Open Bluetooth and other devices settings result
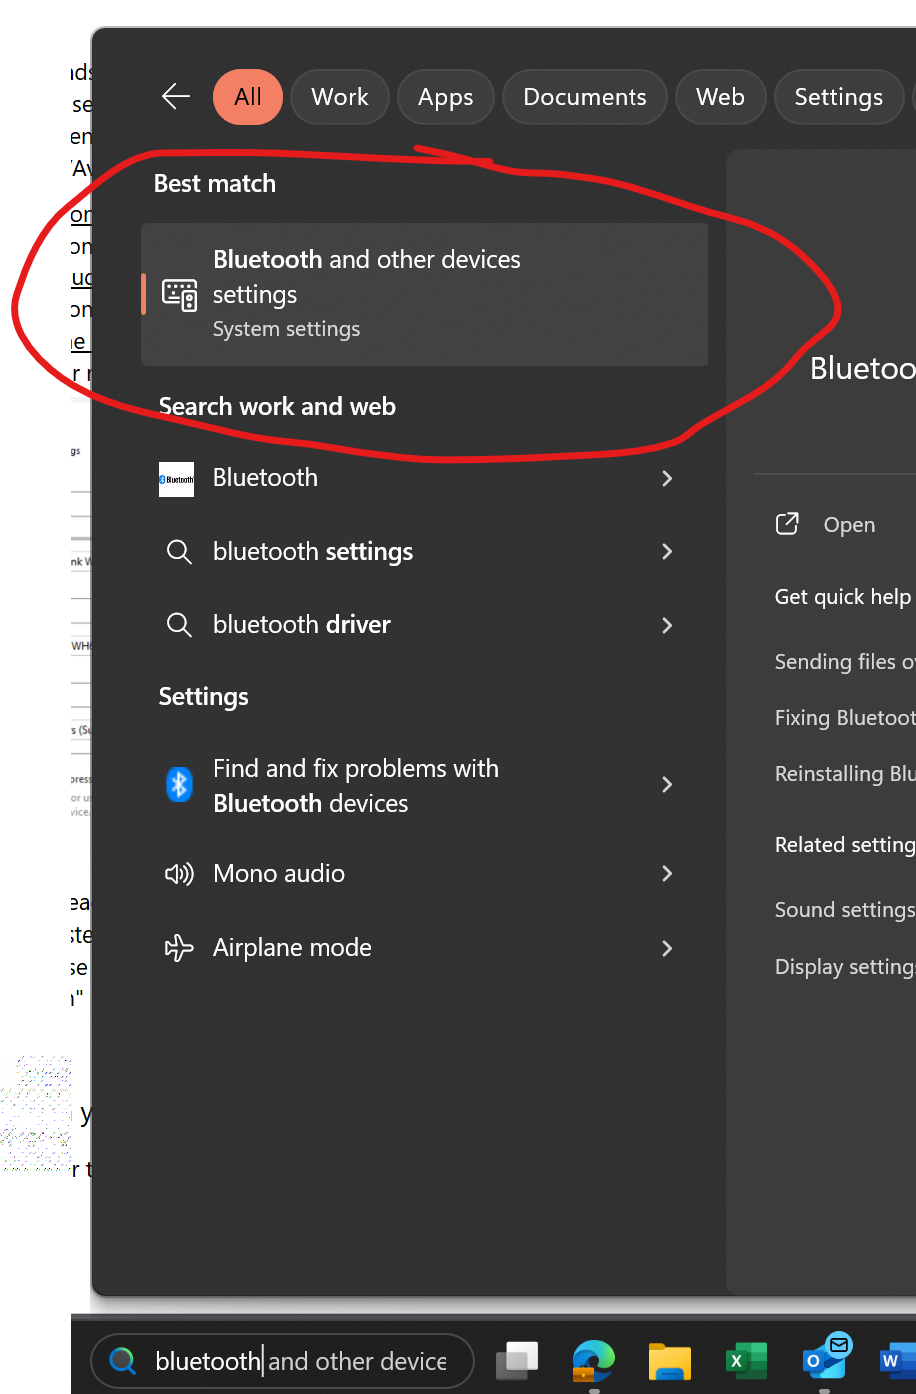The width and height of the screenshot is (916, 1394). (424, 294)
